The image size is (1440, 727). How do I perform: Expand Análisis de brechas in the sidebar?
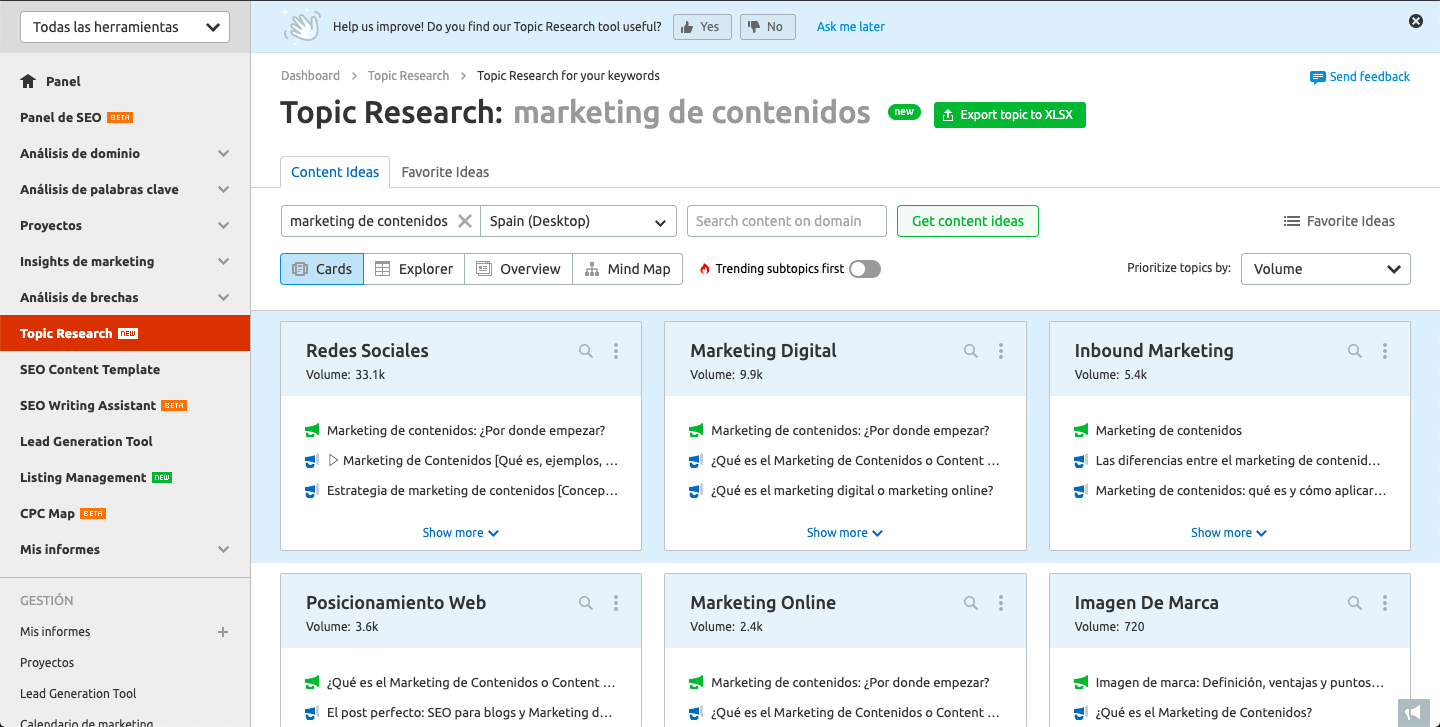pos(125,297)
